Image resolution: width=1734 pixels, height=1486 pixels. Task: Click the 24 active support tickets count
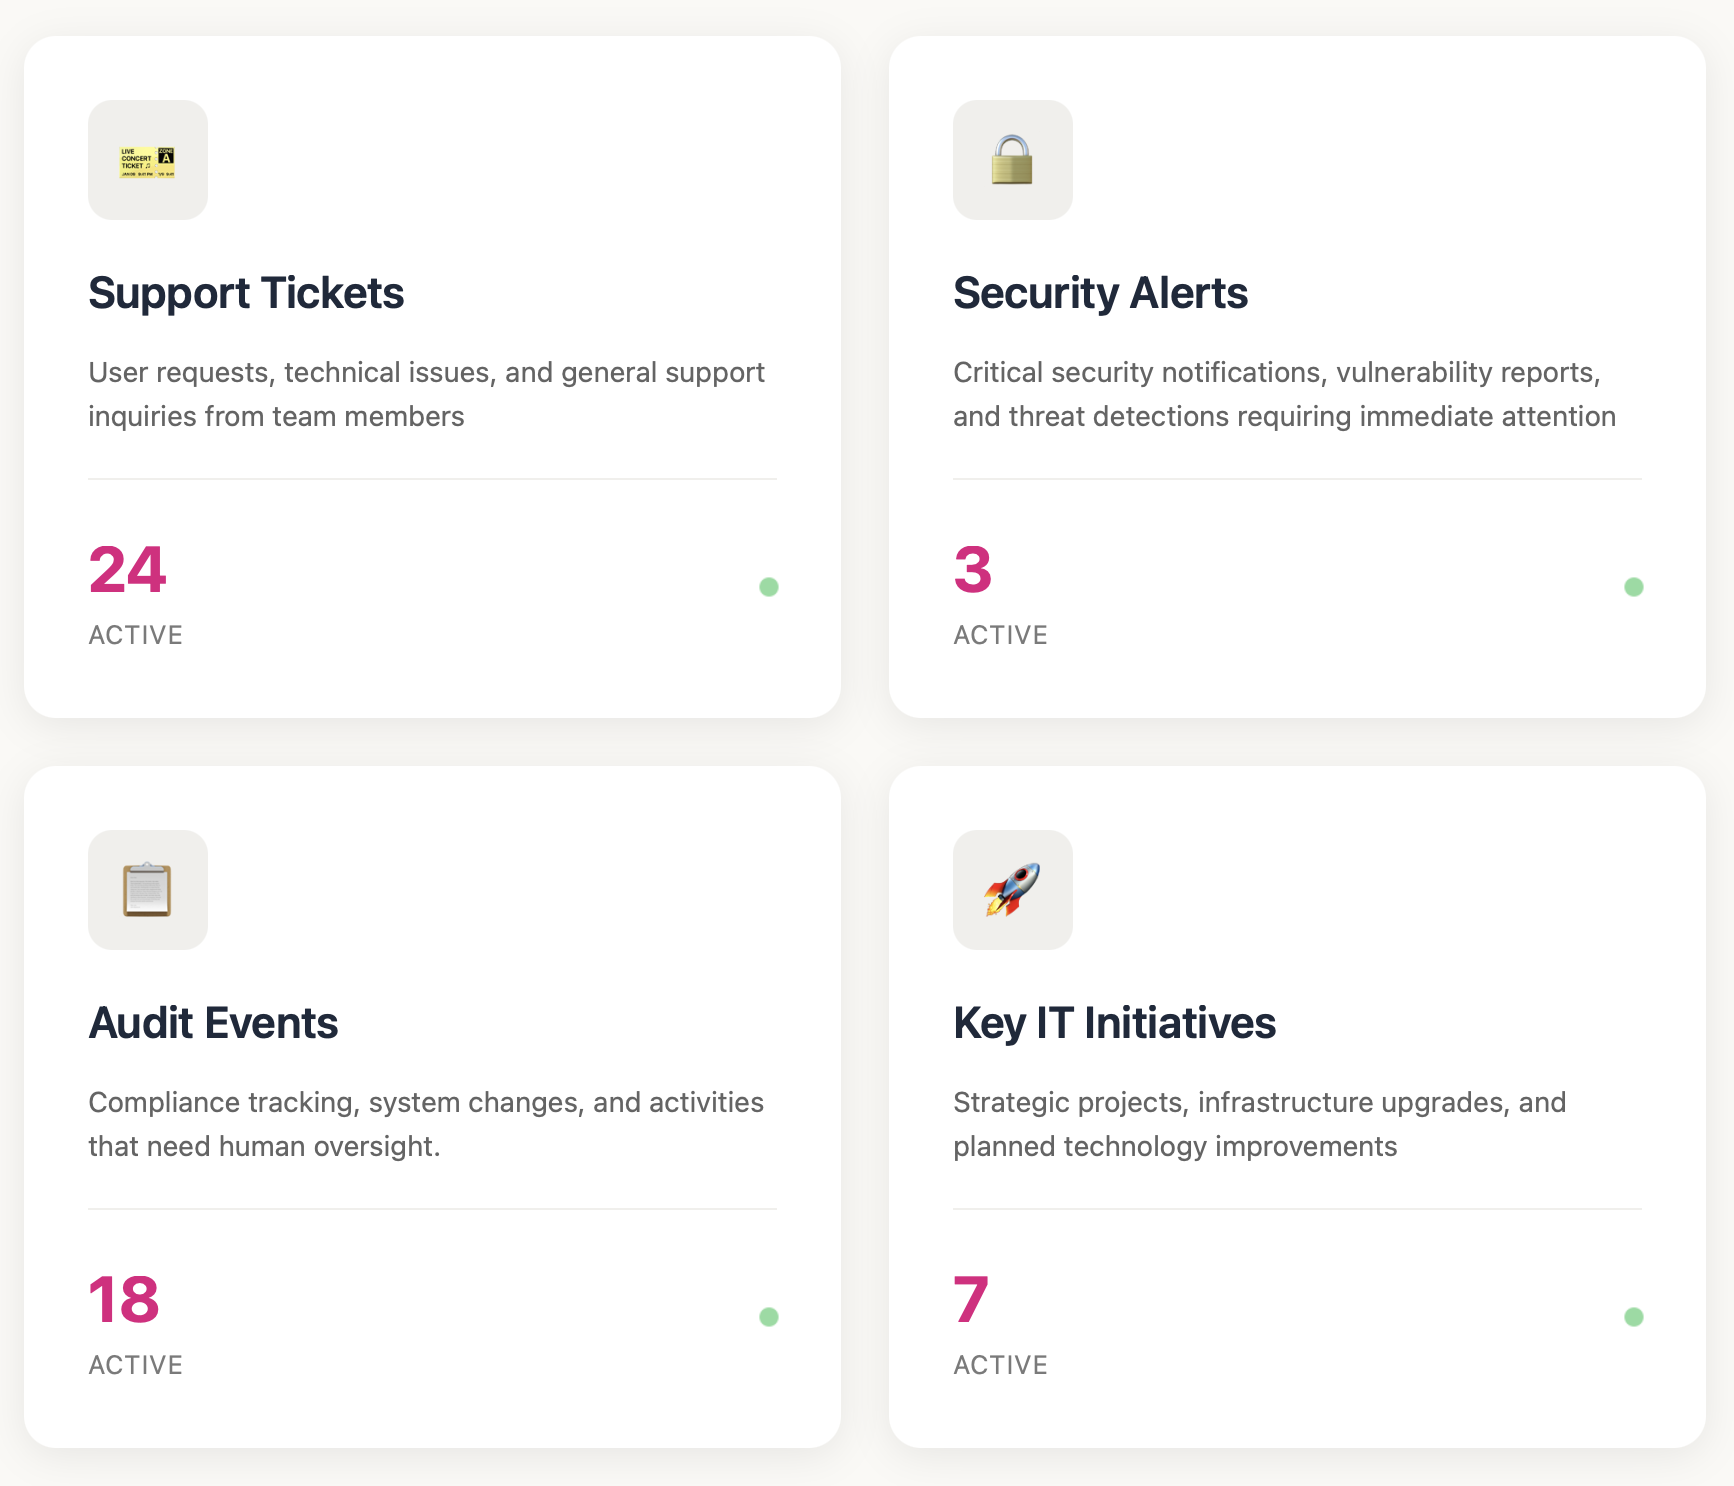click(x=127, y=570)
